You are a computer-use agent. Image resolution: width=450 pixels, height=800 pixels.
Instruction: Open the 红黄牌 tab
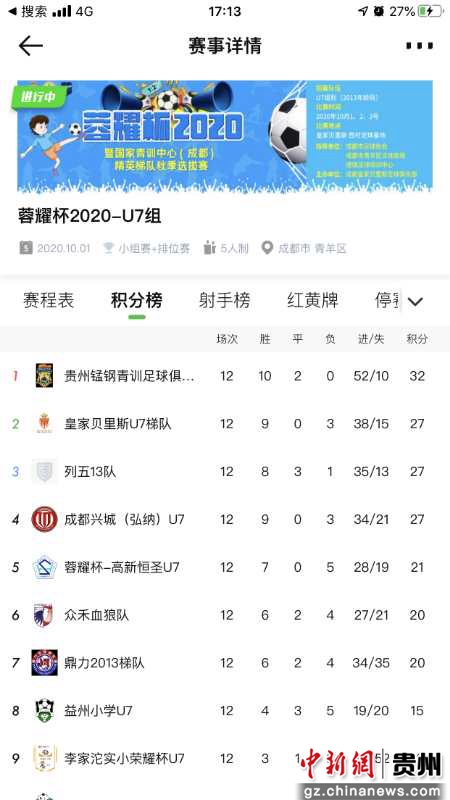[313, 301]
